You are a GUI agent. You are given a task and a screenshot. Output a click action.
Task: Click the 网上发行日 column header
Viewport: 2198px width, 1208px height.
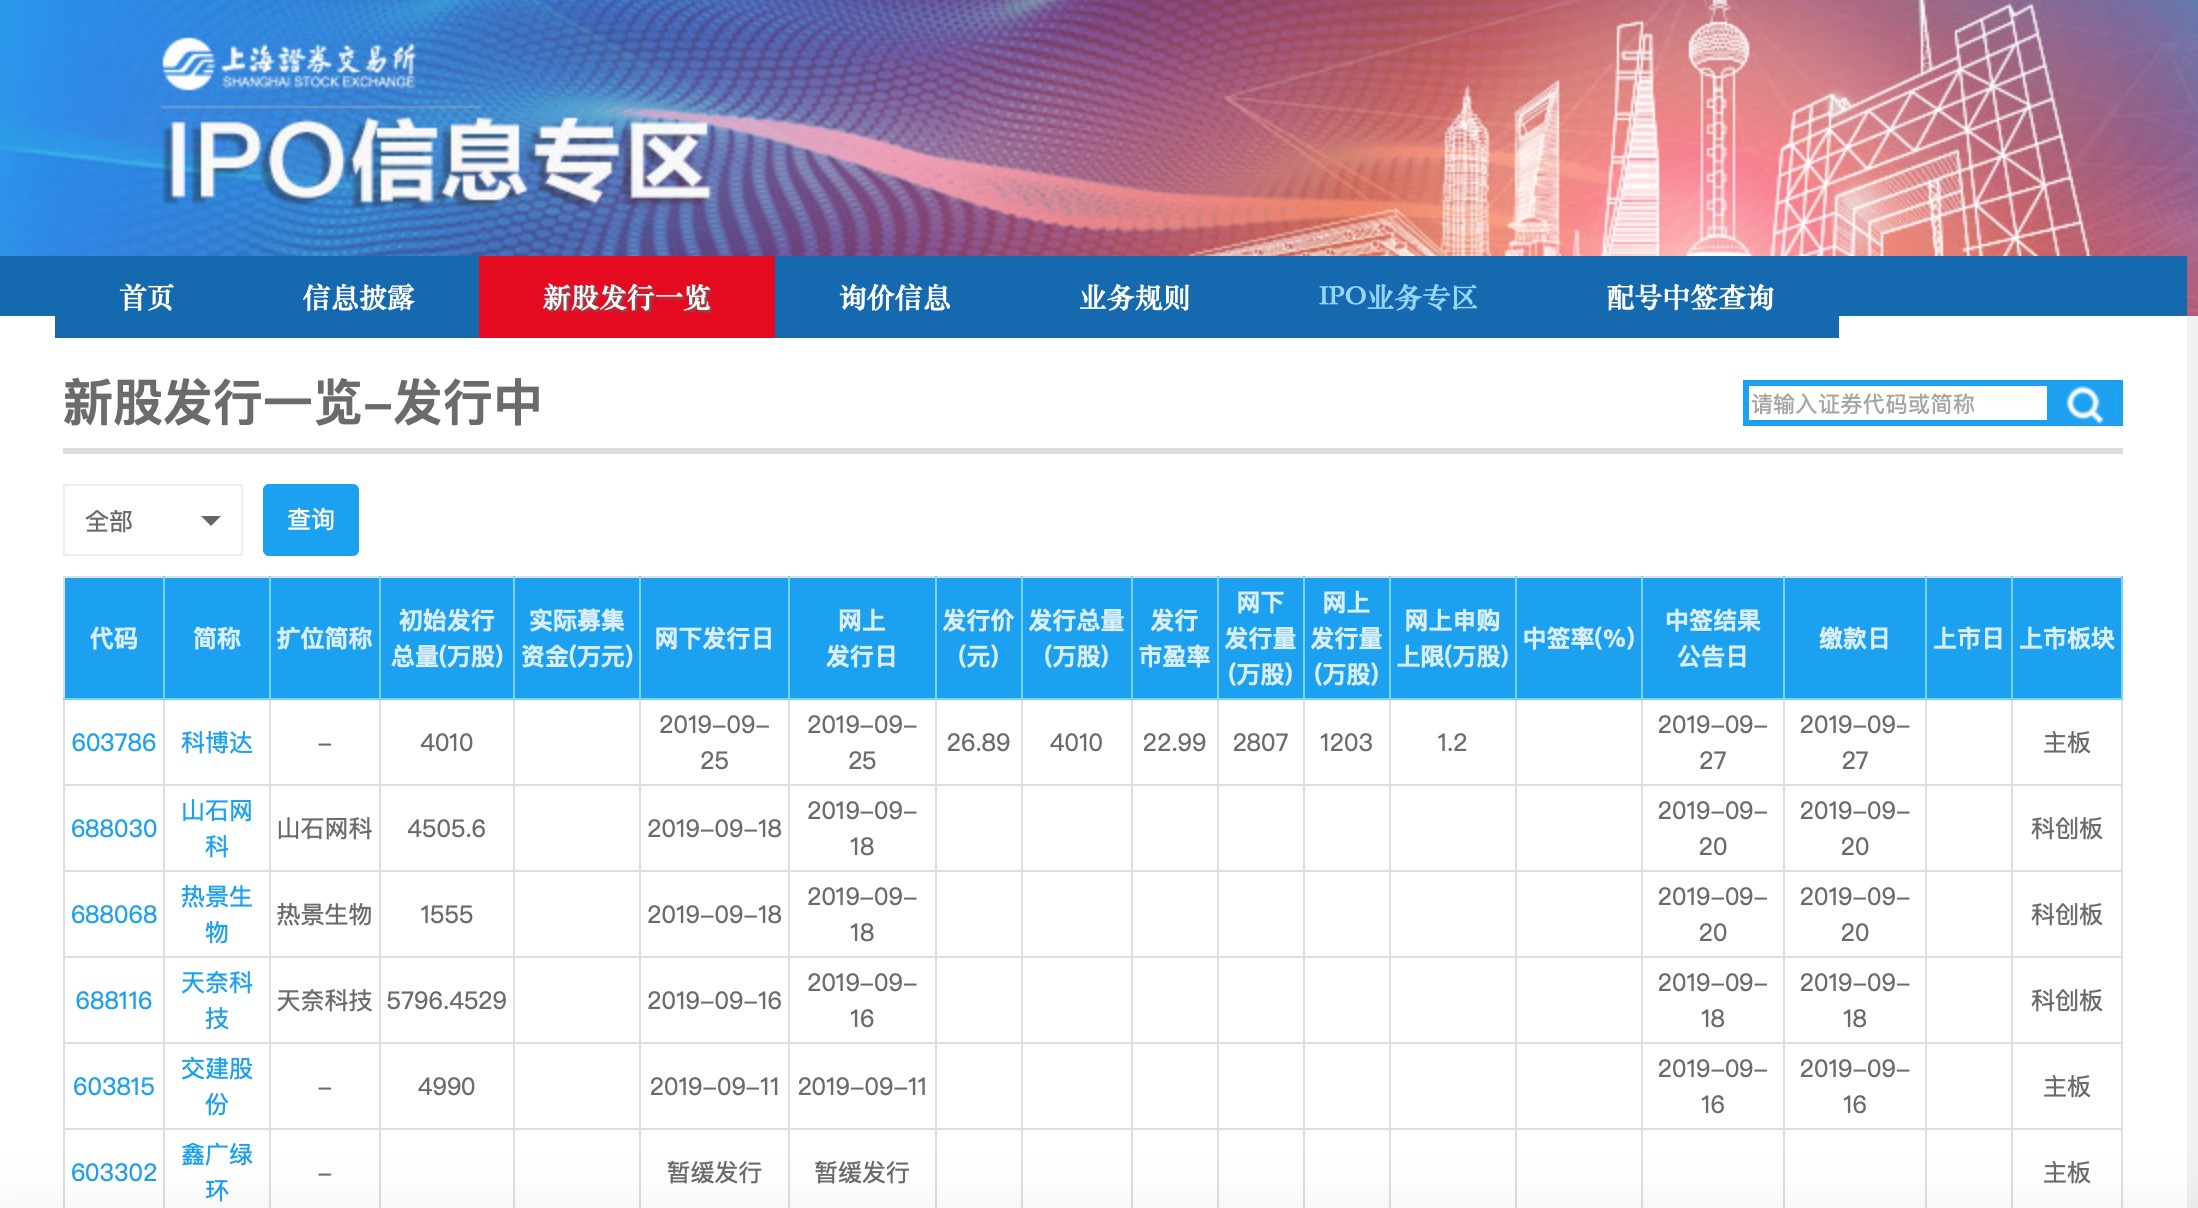pos(862,638)
